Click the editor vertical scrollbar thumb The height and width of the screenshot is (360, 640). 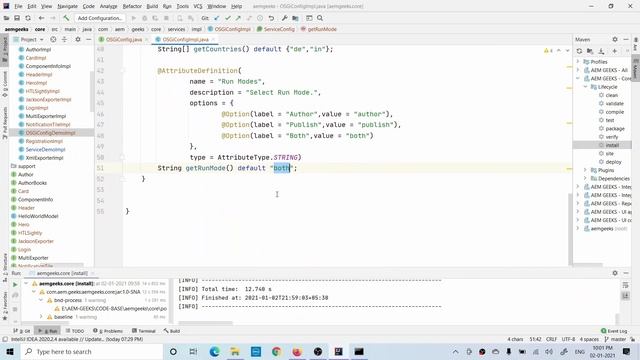pyautogui.click(x=570, y=229)
